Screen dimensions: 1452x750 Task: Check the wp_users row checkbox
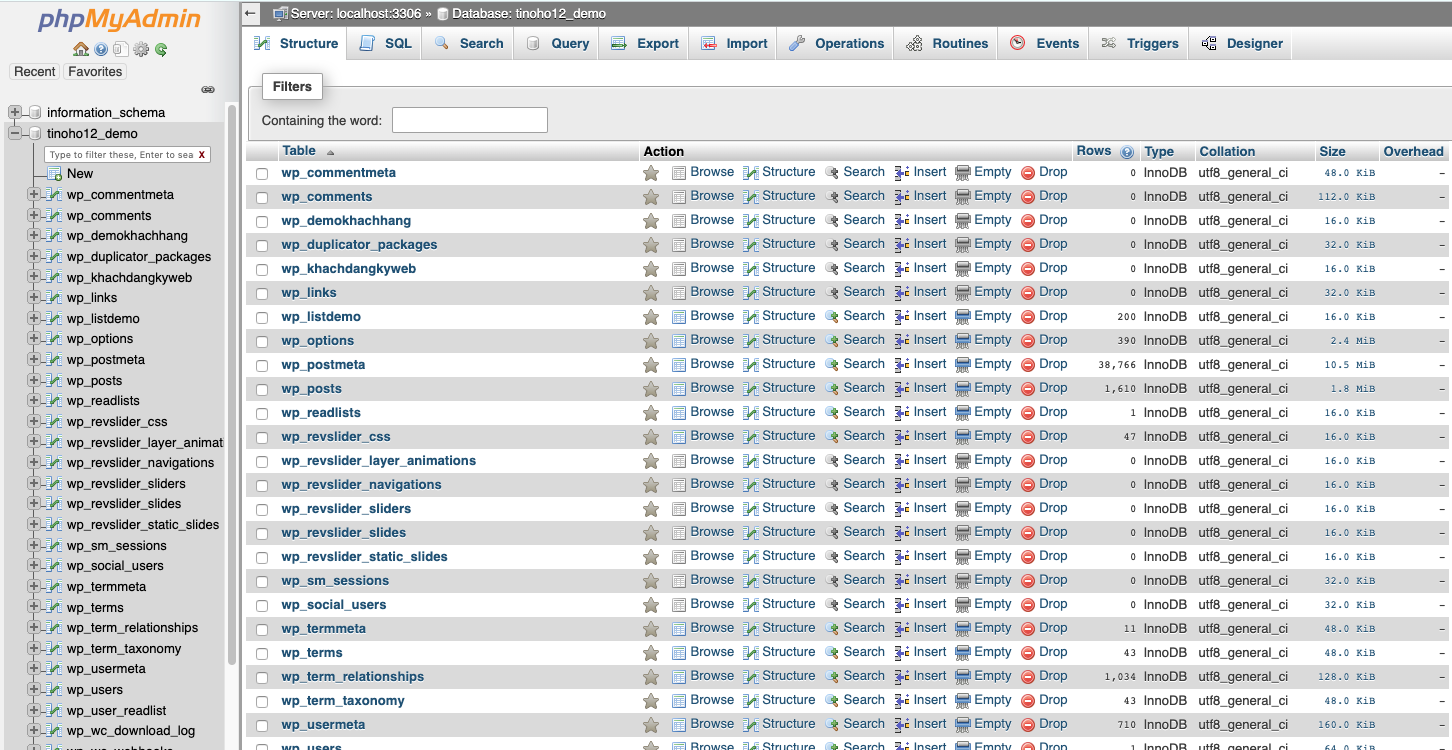pyautogui.click(x=261, y=746)
